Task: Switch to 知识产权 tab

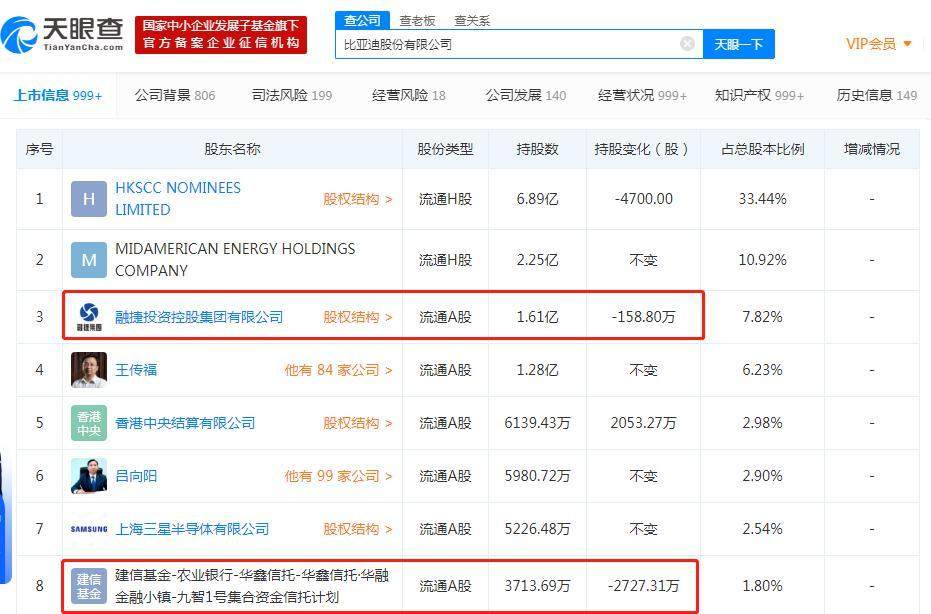Action: tap(759, 95)
